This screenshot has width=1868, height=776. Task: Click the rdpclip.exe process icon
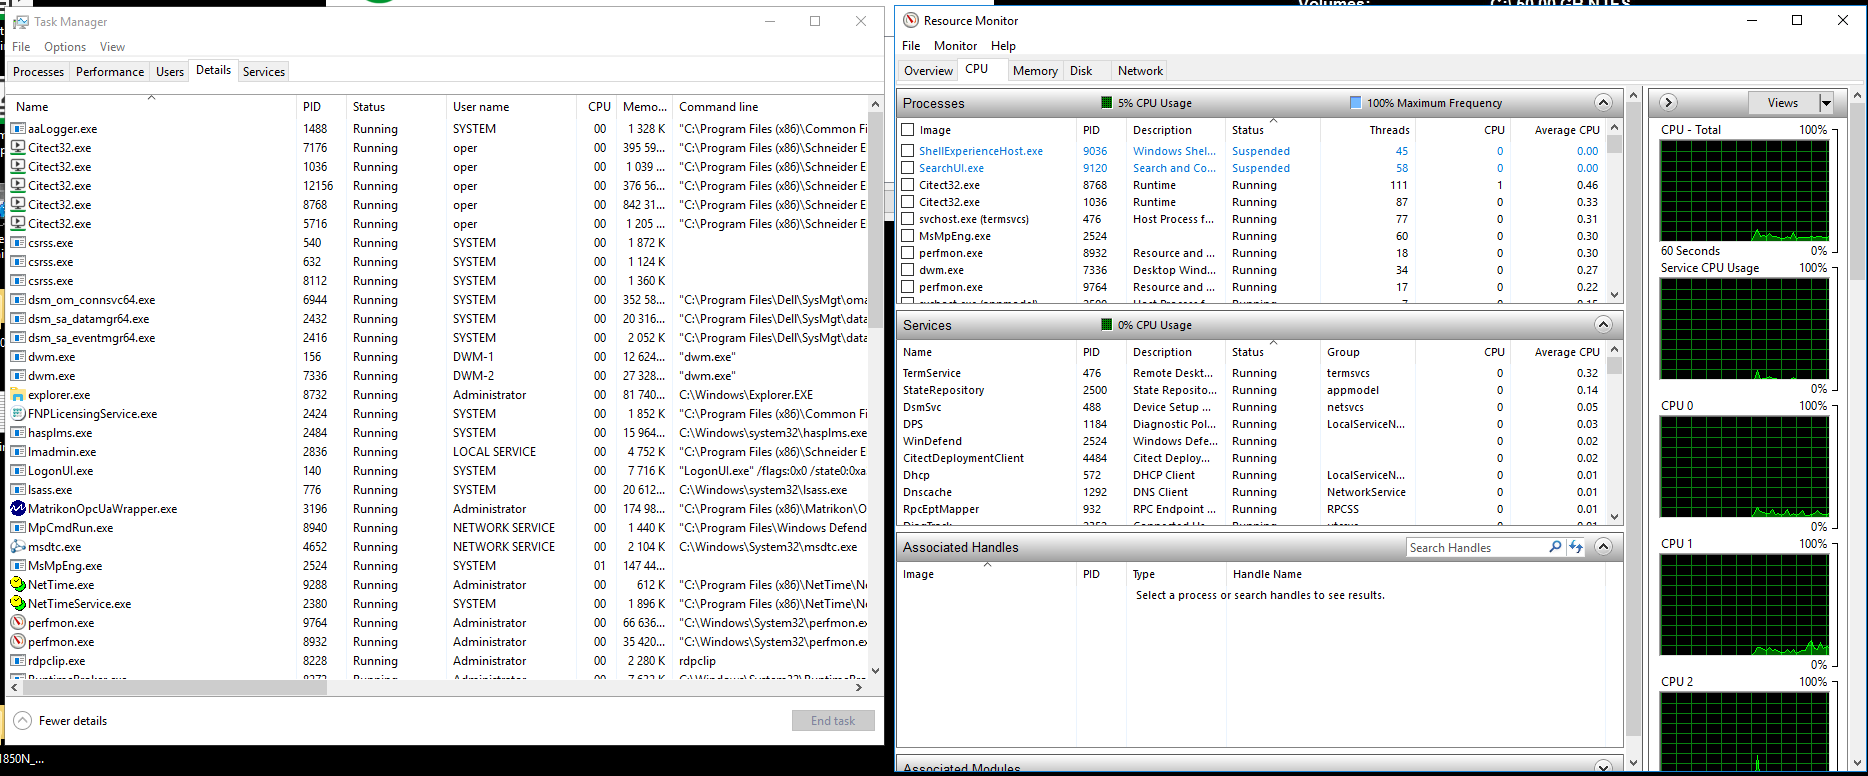click(18, 661)
